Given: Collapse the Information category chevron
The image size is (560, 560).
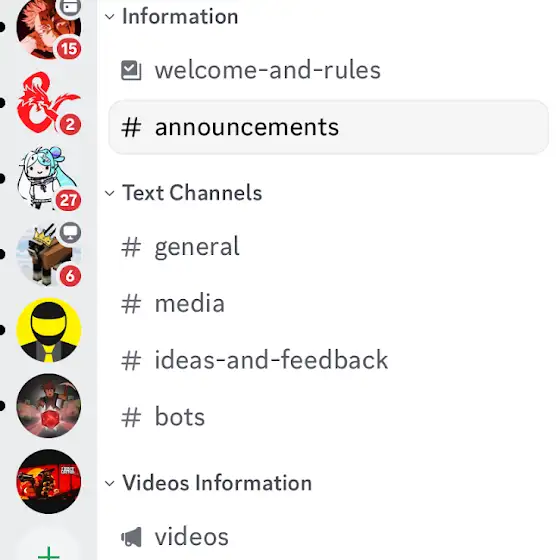Looking at the screenshot, I should click(110, 16).
